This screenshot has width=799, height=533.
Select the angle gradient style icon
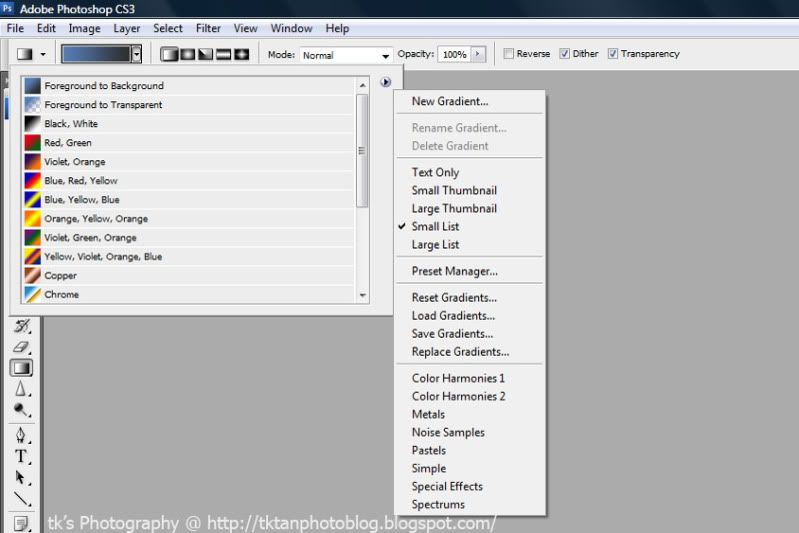(x=205, y=54)
